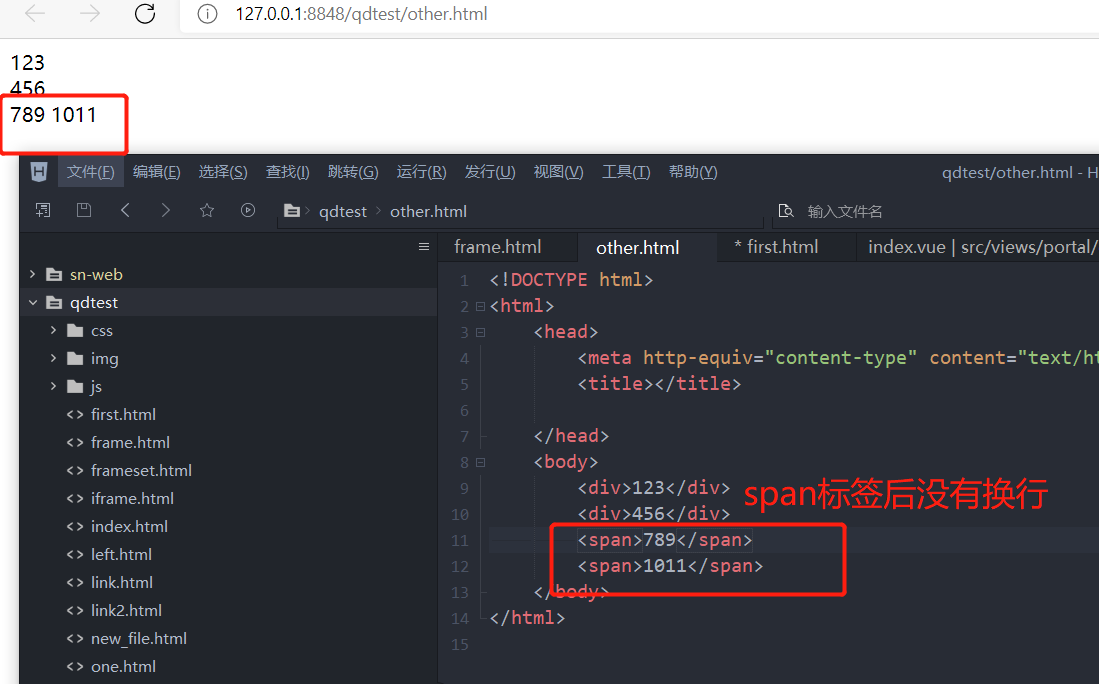
Task: Open the 查找(I) menu
Action: pos(287,172)
